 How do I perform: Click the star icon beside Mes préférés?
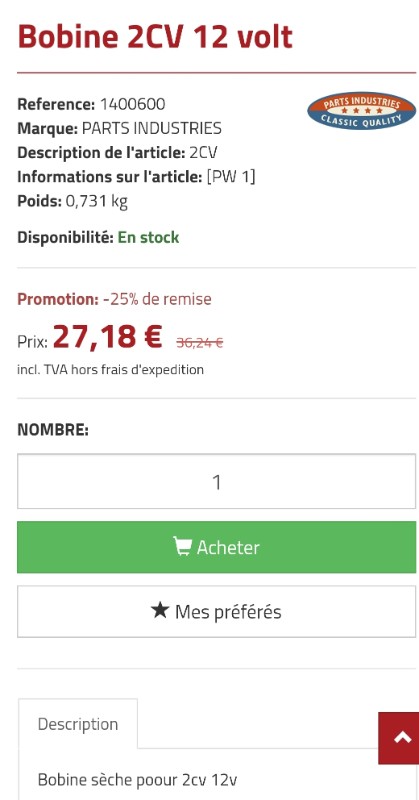[160, 610]
